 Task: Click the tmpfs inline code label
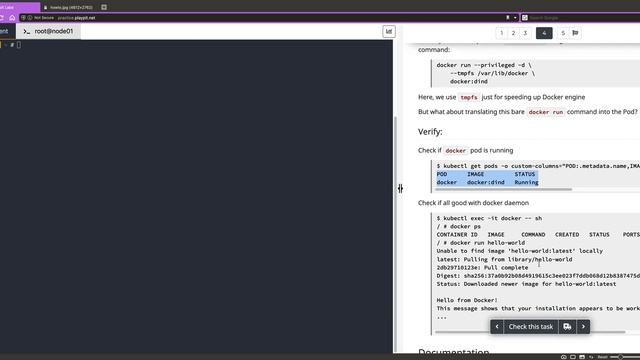tap(469, 98)
